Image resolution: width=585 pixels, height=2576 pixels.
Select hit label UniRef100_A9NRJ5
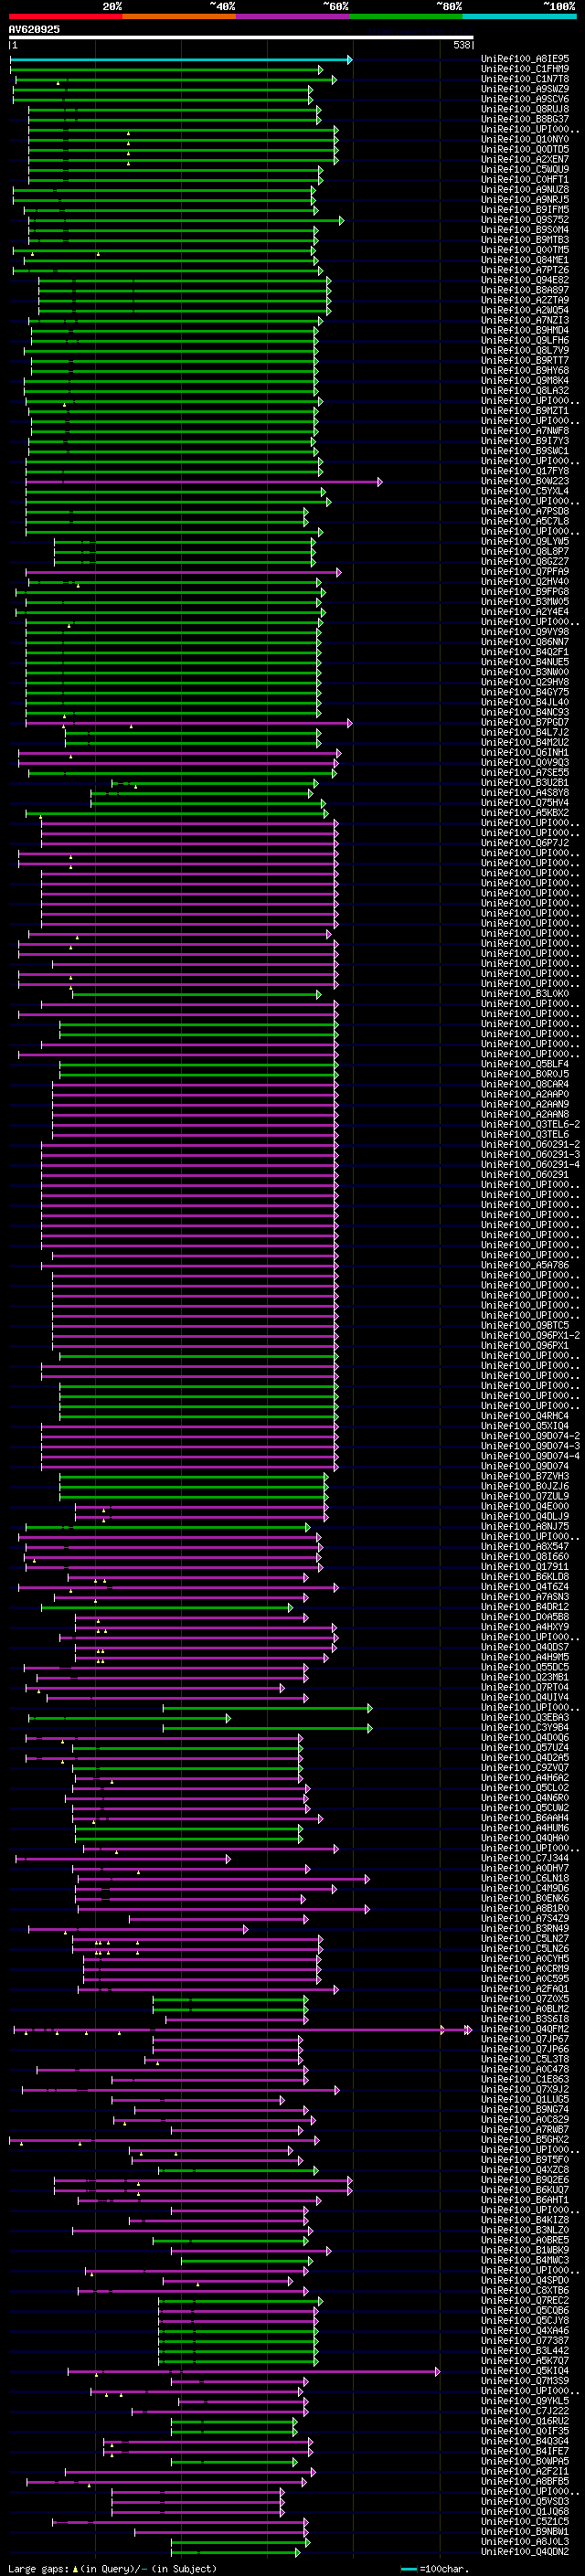pyautogui.click(x=525, y=200)
